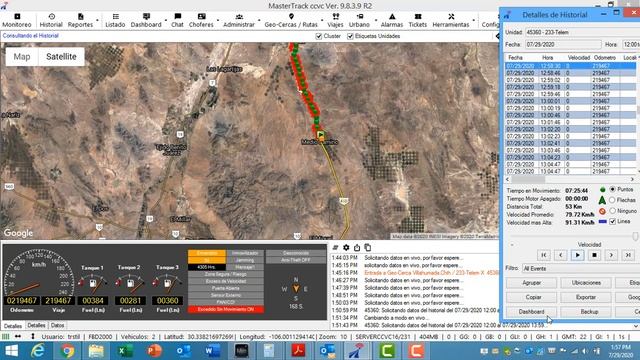Switch to the Detalles tab below gauges
Image resolution: width=640 pixels, height=360 pixels.
pos(13,326)
